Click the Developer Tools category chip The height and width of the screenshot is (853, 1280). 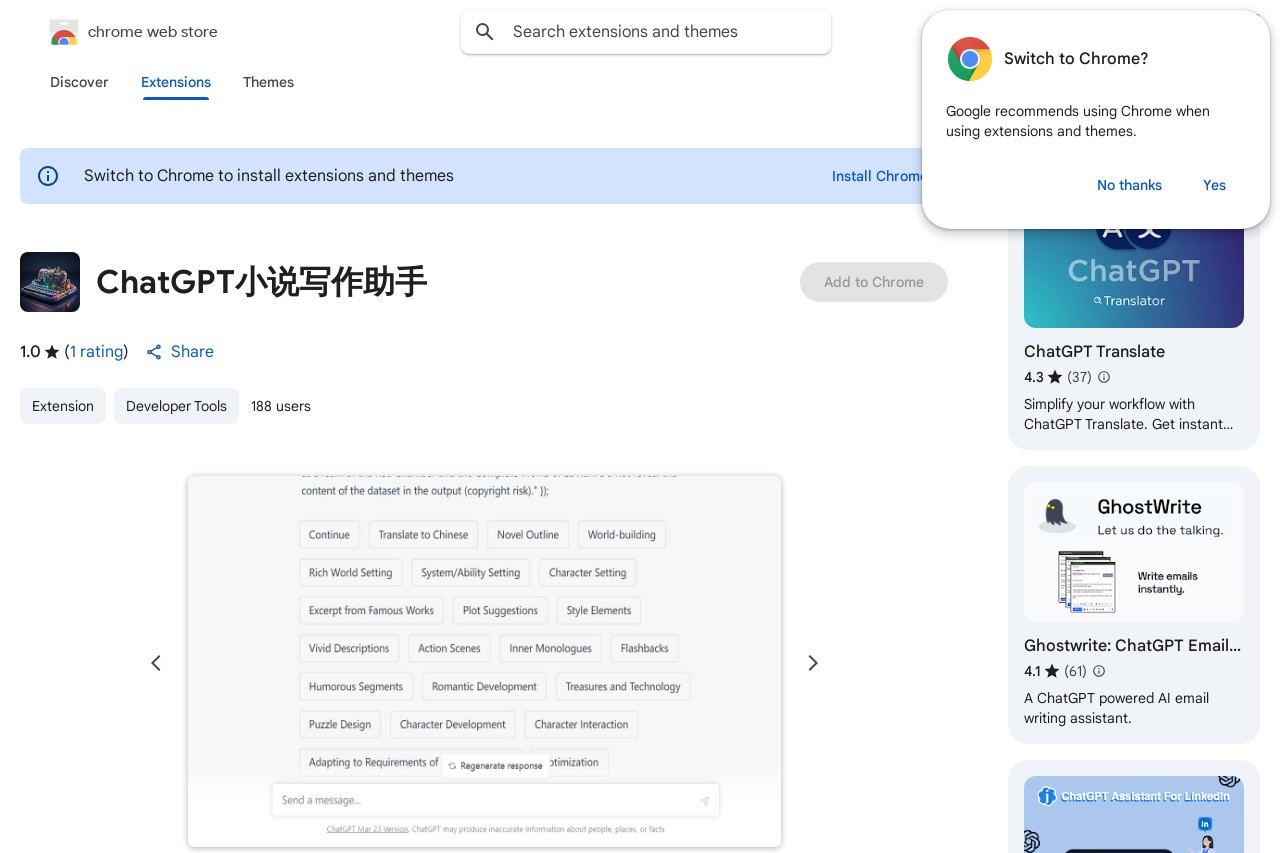[x=176, y=406]
